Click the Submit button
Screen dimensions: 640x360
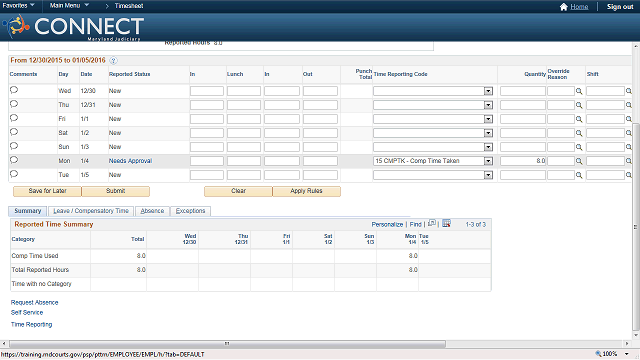(116, 191)
